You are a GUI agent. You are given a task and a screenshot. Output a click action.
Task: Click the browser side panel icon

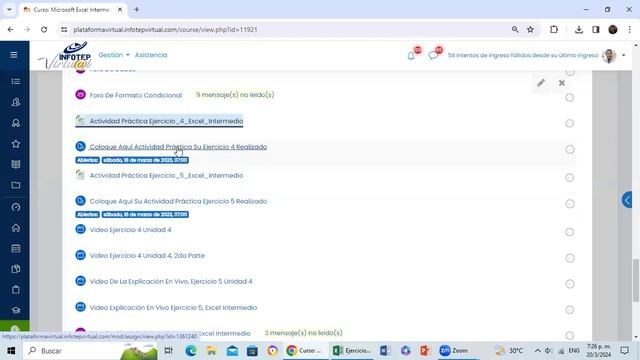click(596, 29)
